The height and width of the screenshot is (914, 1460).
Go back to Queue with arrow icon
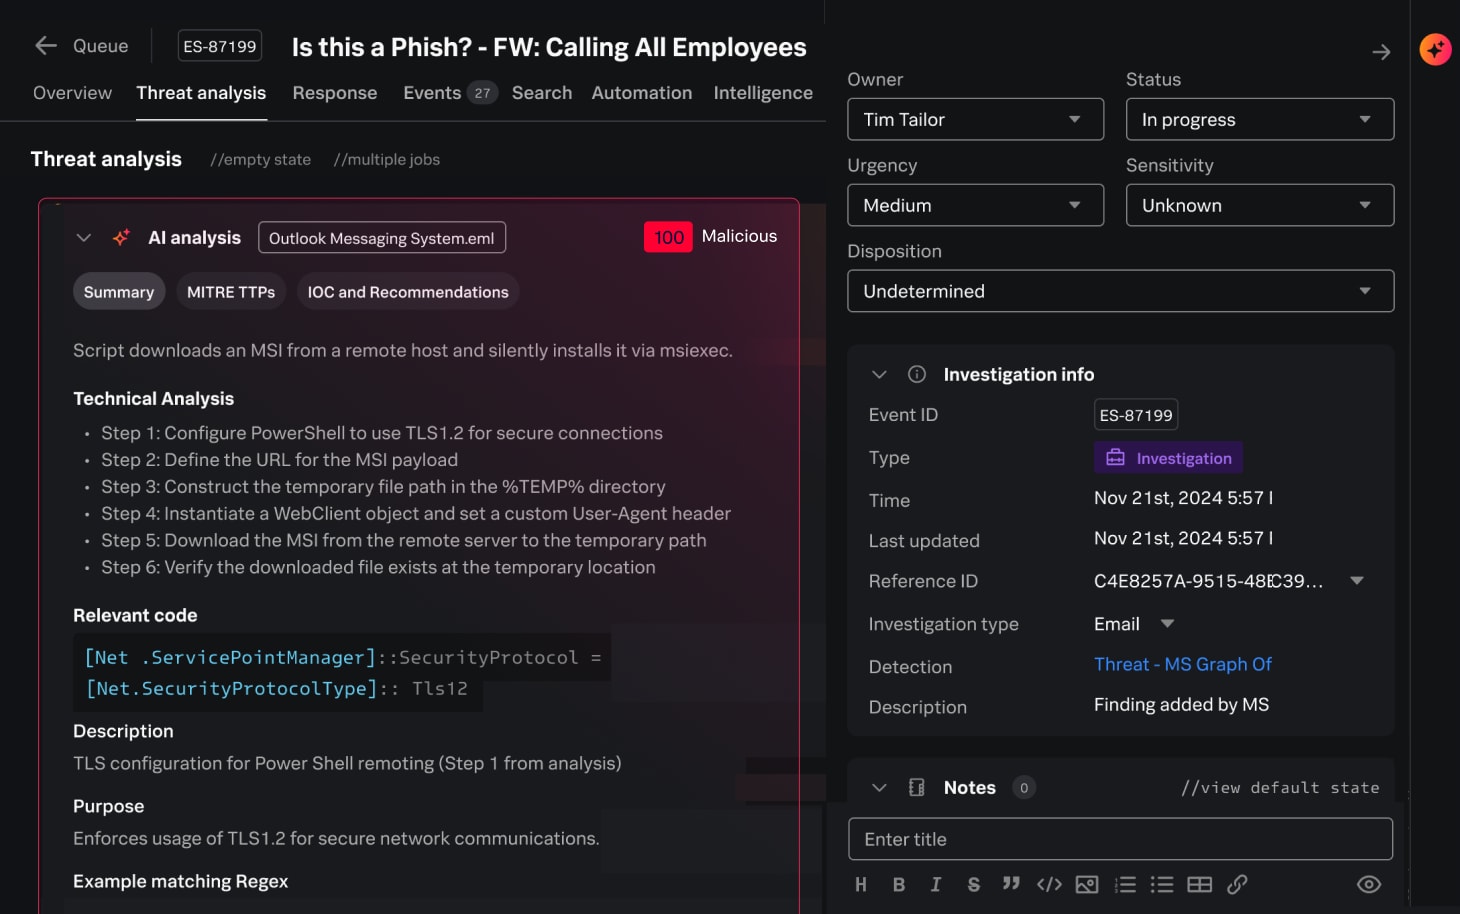point(46,45)
